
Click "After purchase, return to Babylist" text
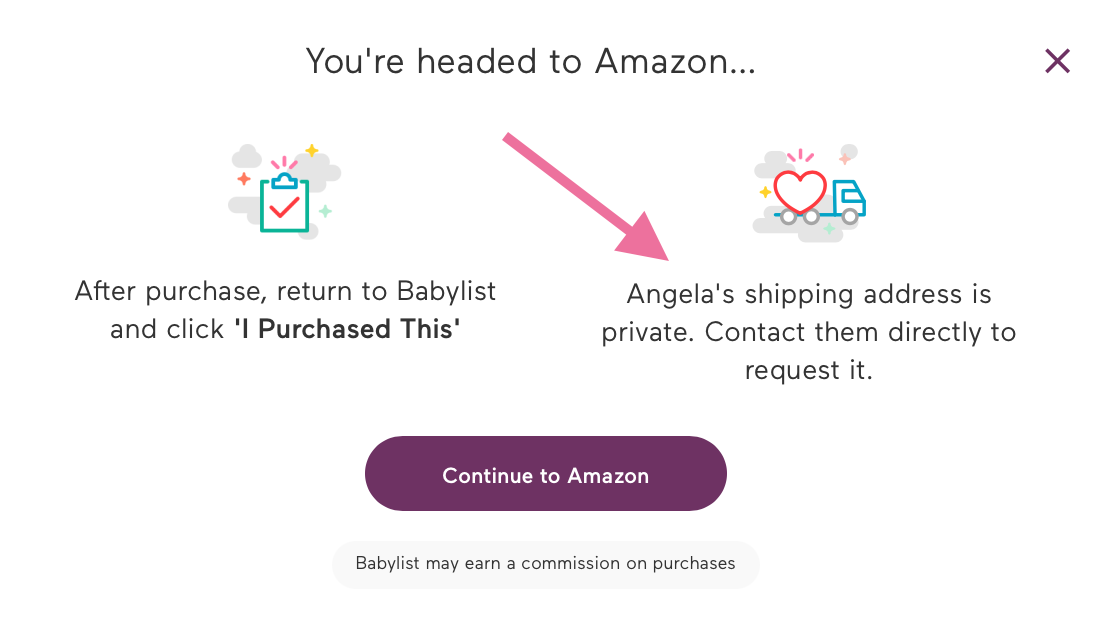click(x=285, y=291)
